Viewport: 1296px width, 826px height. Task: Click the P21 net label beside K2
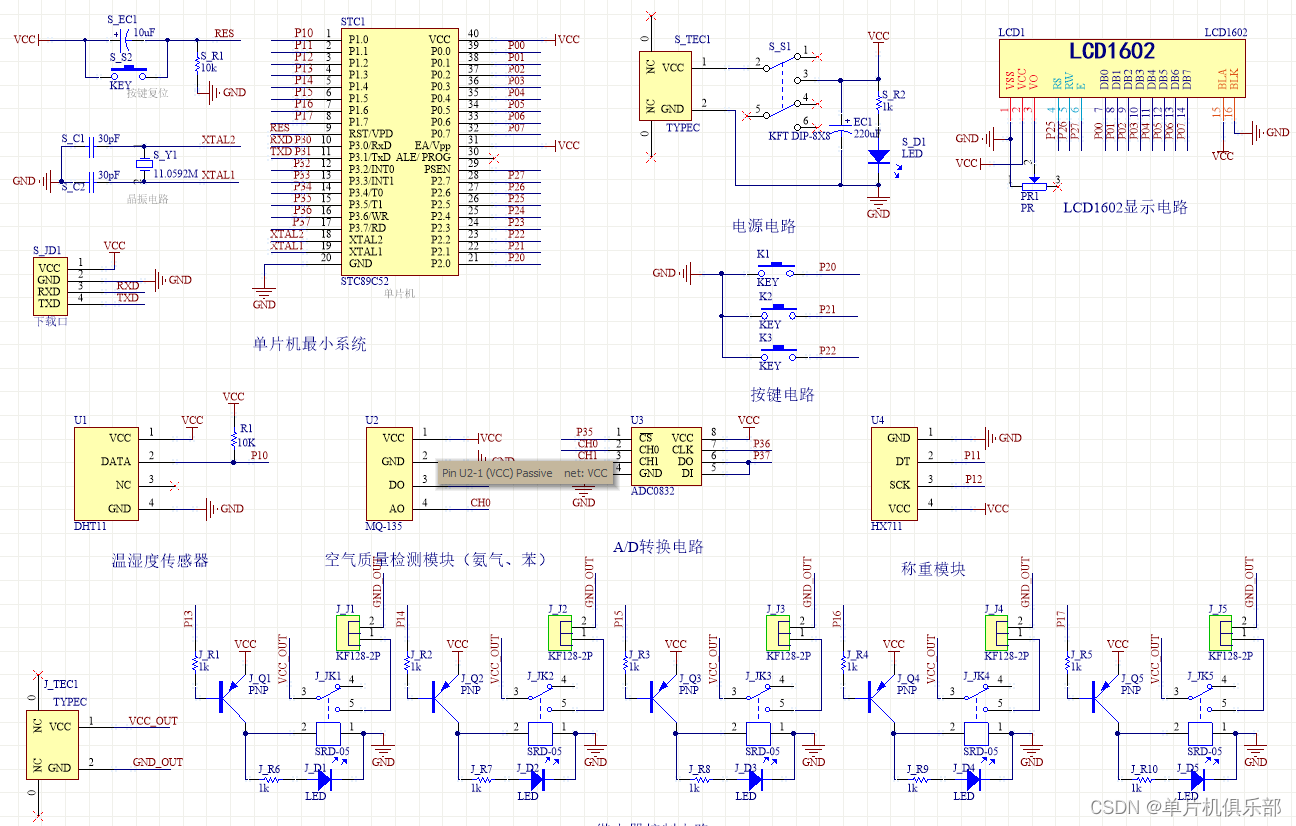click(x=827, y=309)
